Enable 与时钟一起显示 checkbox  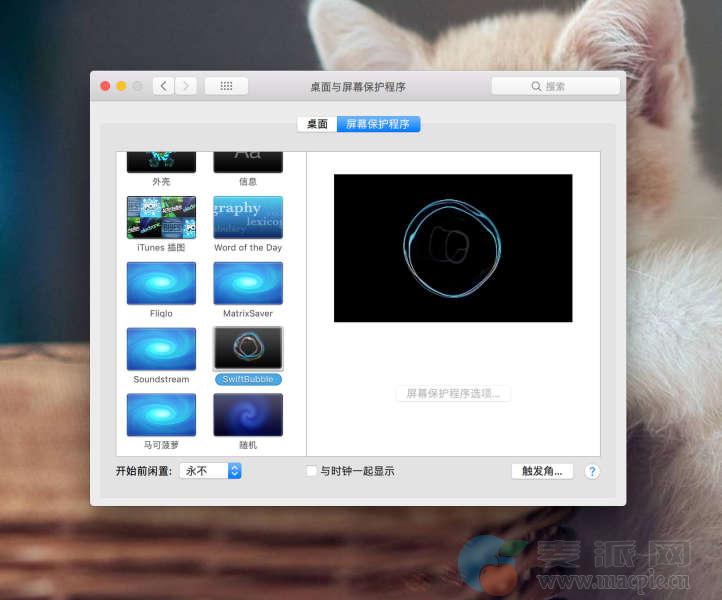pyautogui.click(x=312, y=471)
